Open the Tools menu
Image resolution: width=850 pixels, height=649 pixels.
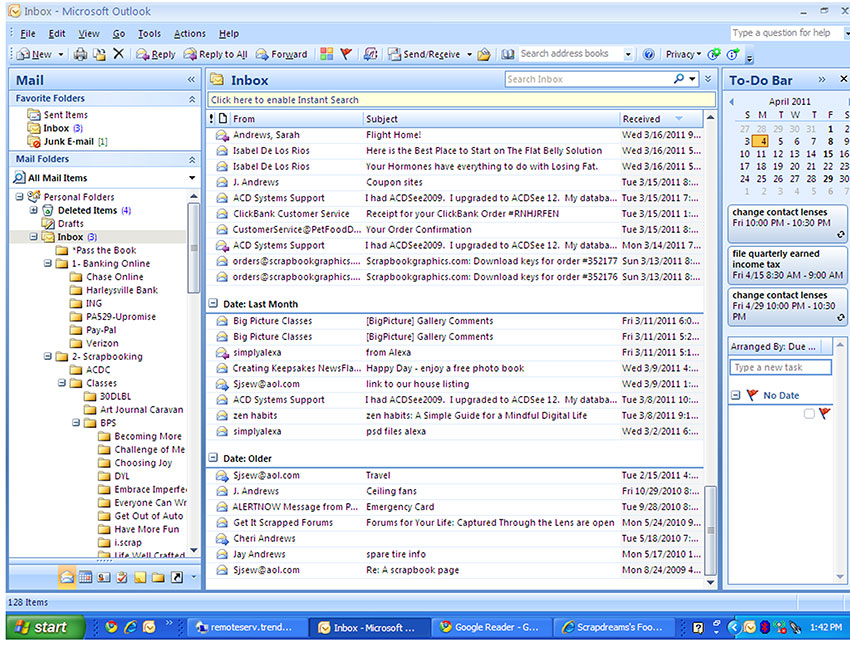click(x=149, y=34)
